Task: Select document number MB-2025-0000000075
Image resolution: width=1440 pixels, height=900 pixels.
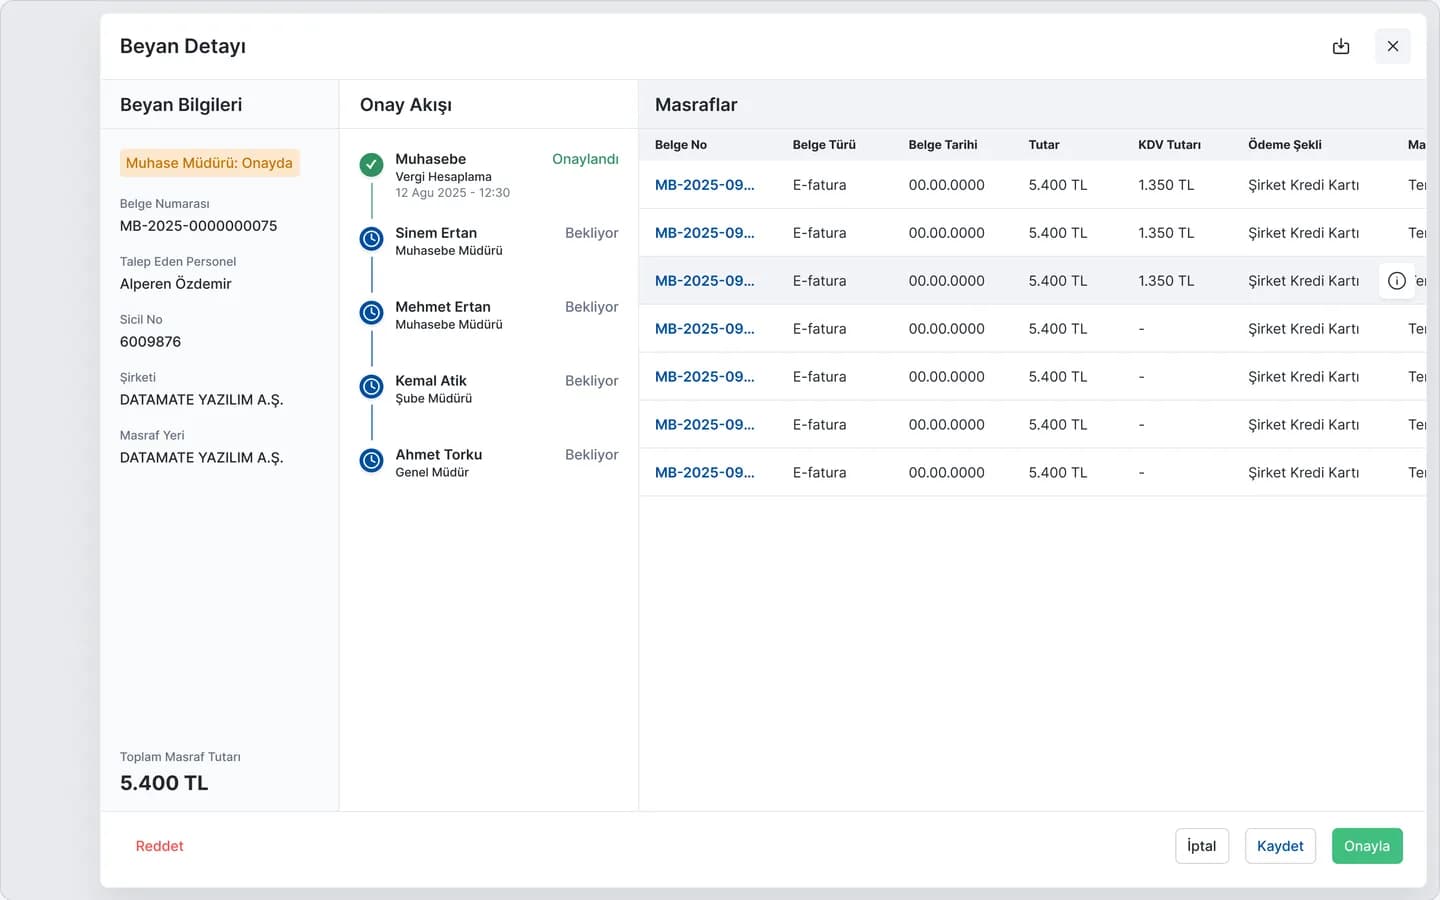Action: click(199, 226)
